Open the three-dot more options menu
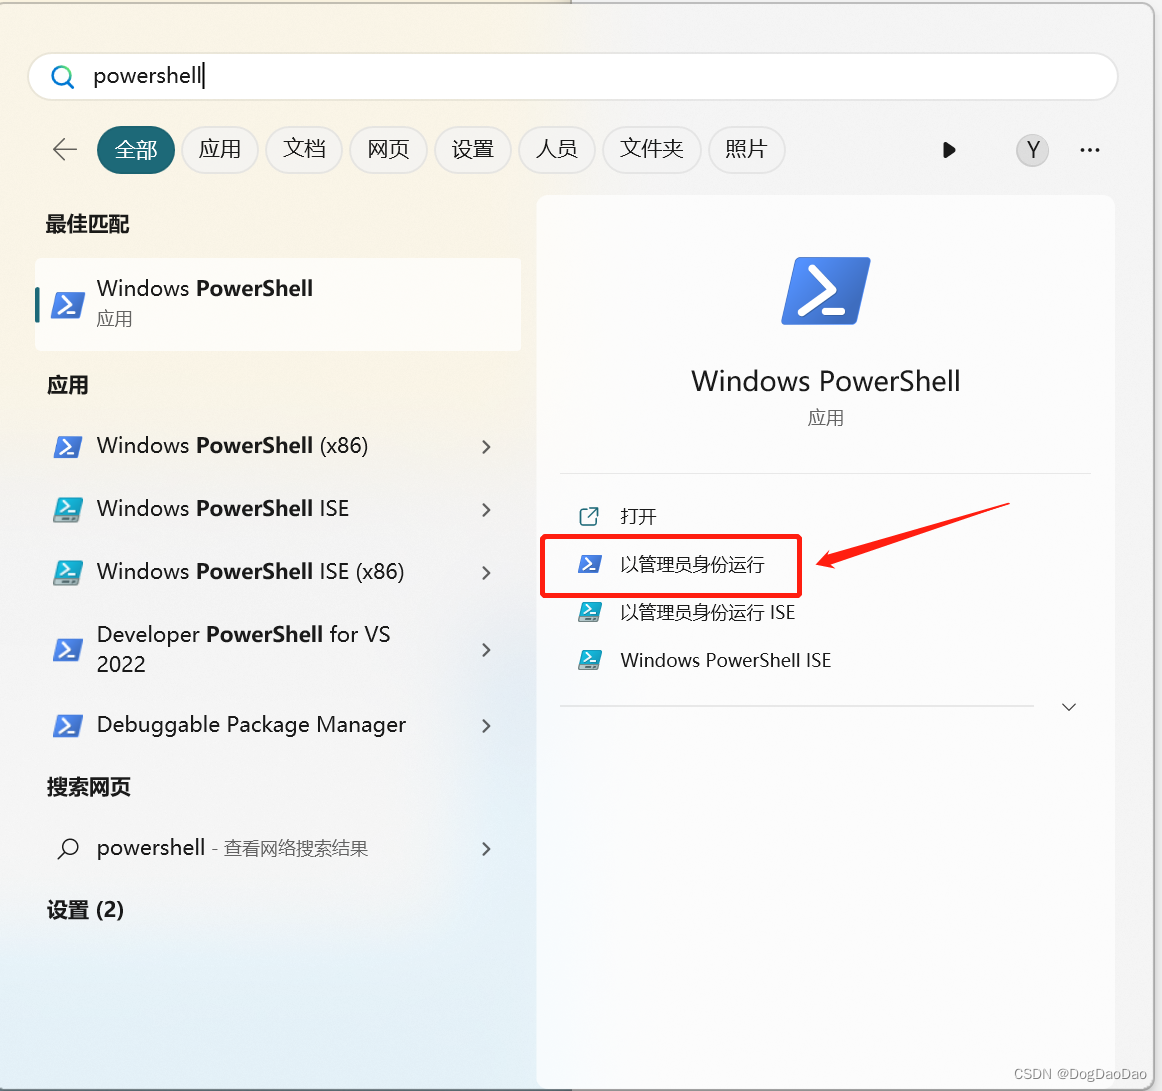The width and height of the screenshot is (1162, 1091). 1089,150
